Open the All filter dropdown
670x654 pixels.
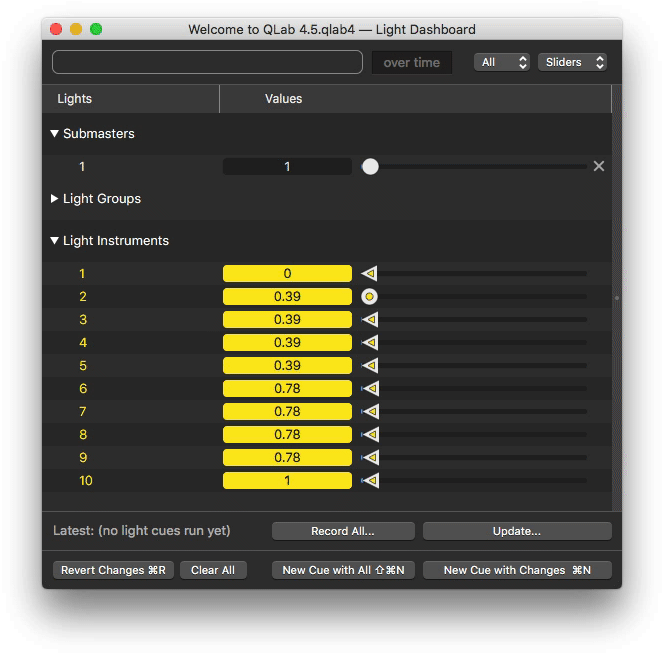(502, 62)
